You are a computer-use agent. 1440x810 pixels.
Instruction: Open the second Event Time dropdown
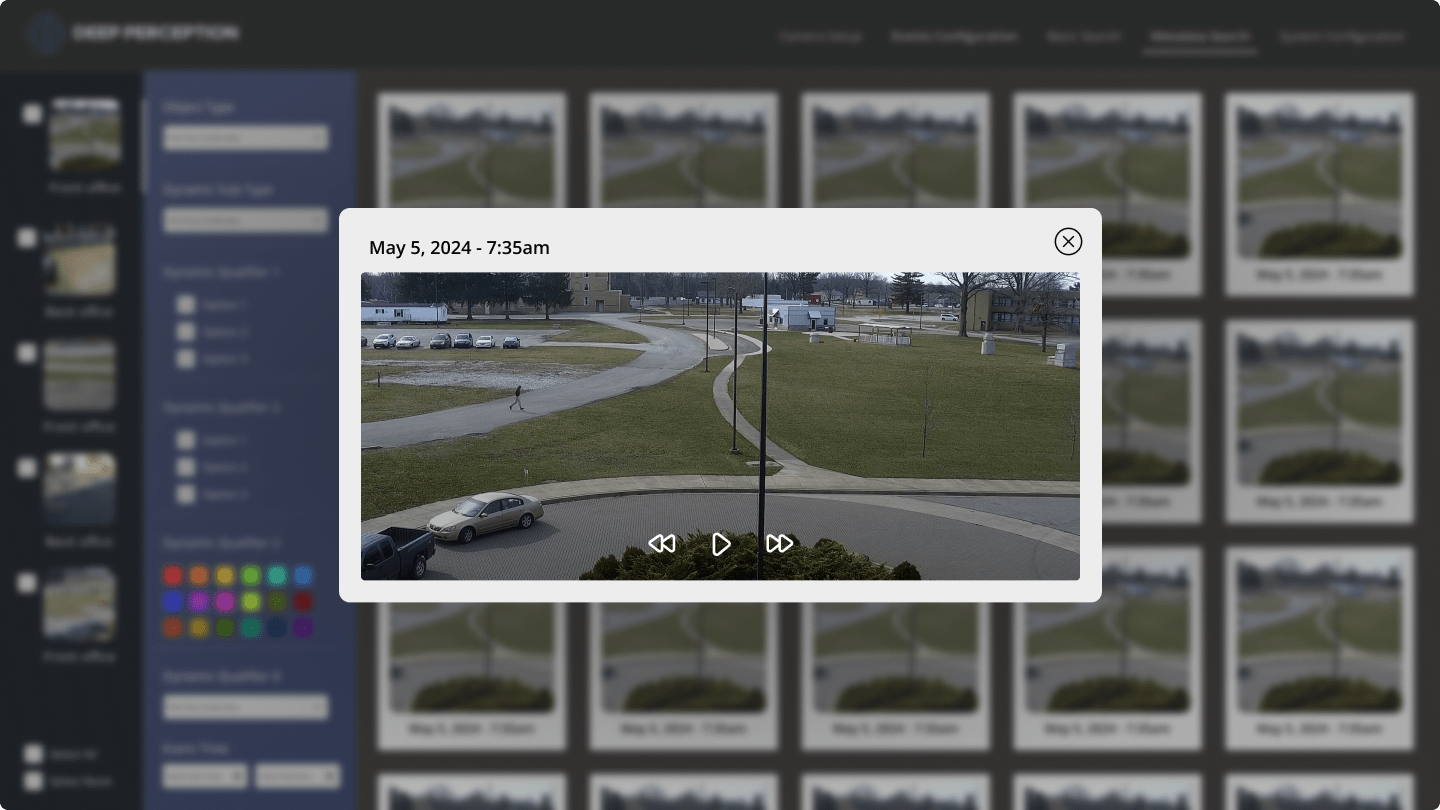(x=297, y=775)
